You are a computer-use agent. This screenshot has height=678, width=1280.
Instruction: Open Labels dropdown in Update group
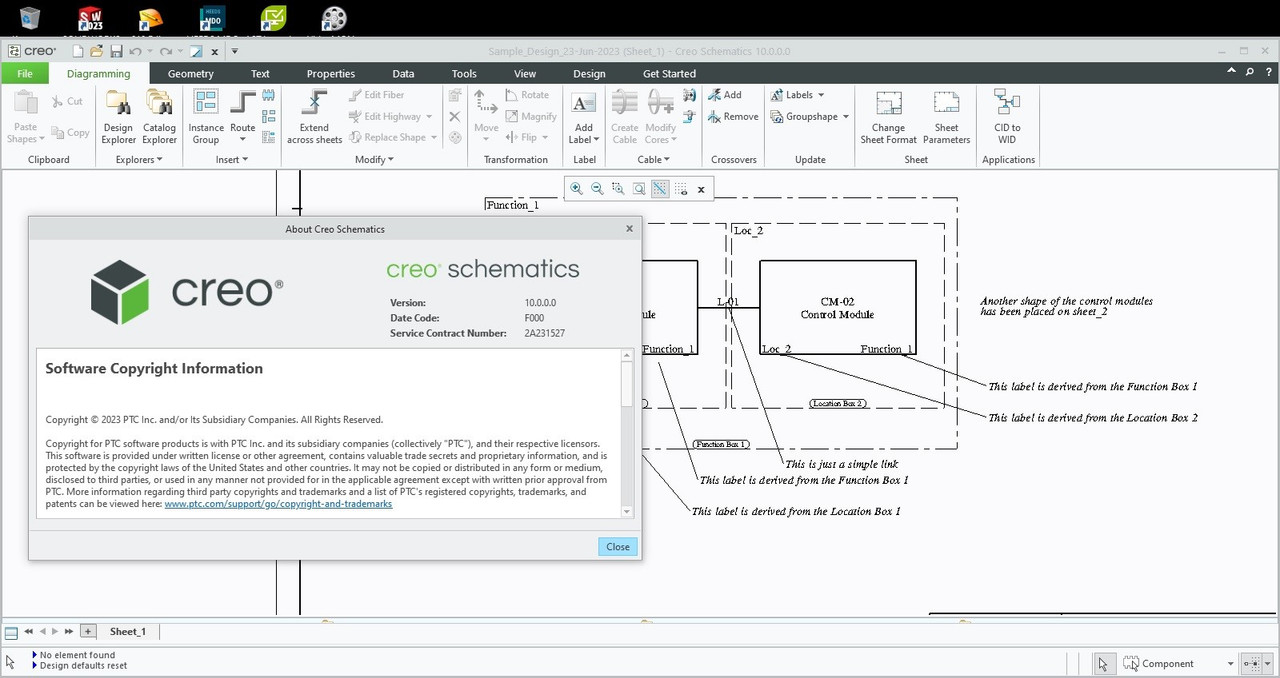[x=797, y=95]
